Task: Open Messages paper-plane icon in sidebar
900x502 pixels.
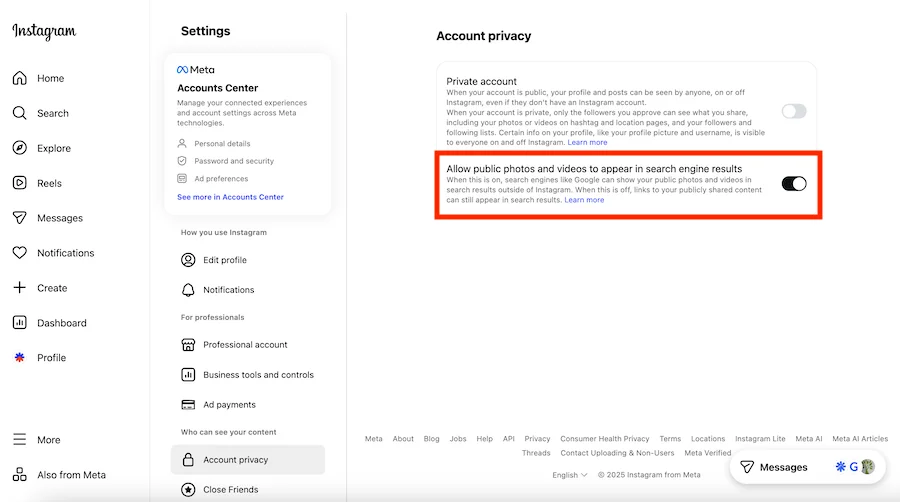Action: 20,218
